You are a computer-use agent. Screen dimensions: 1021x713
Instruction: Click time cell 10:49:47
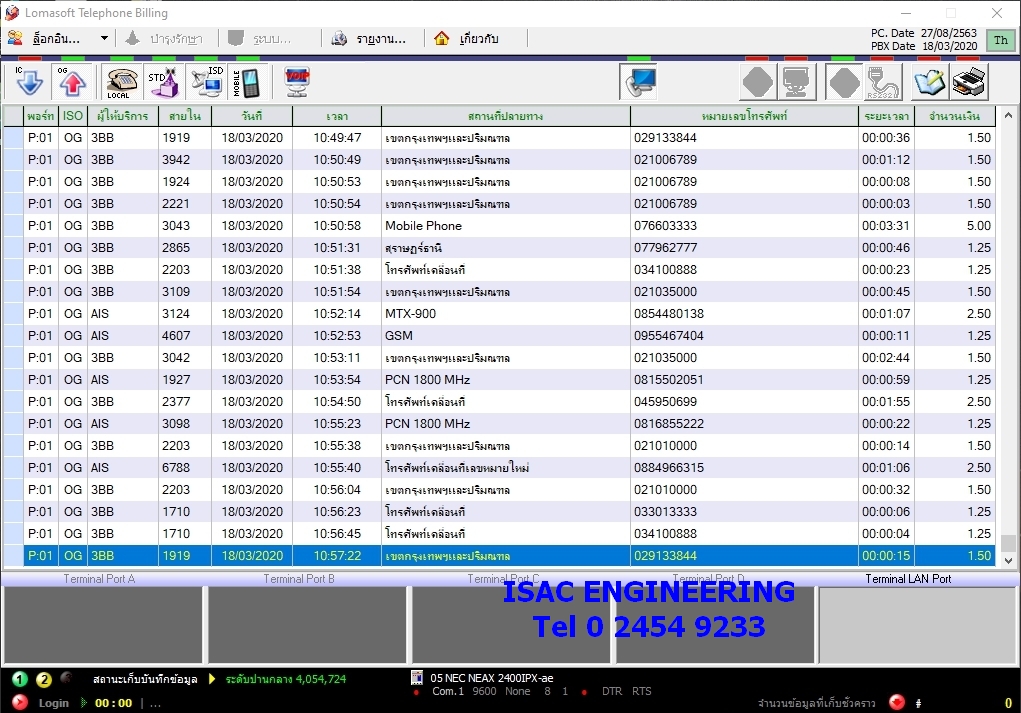tap(337, 138)
